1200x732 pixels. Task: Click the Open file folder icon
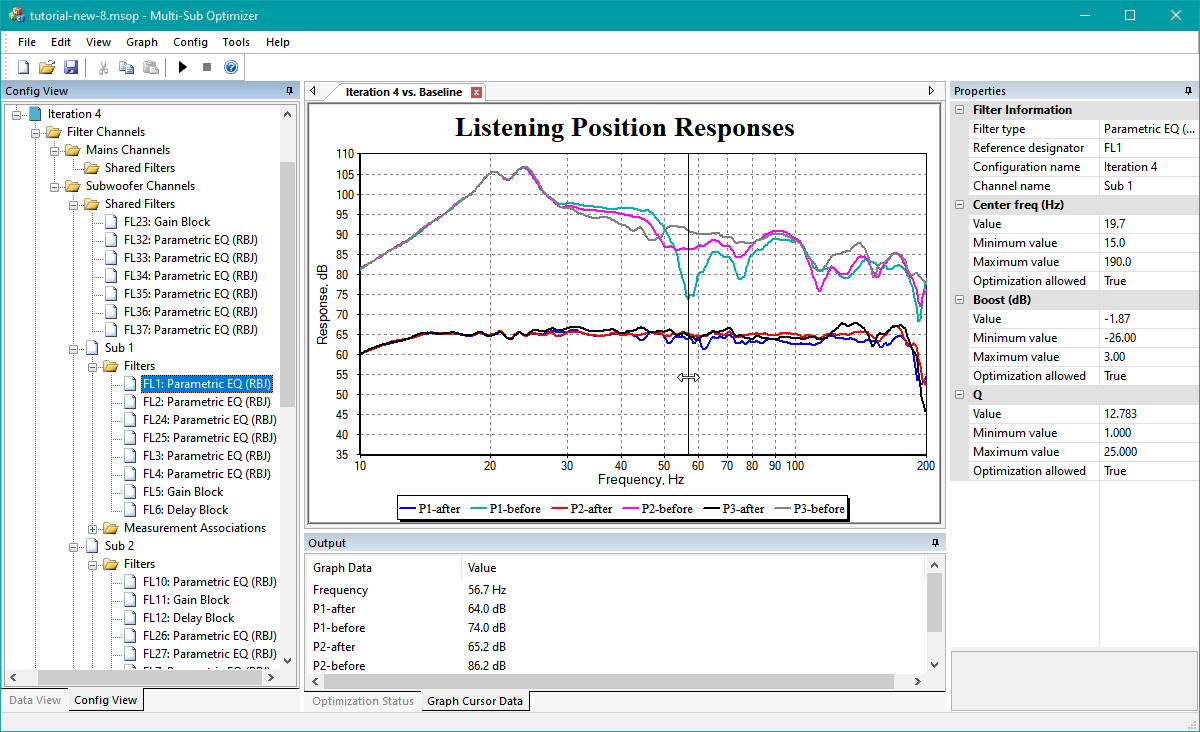(x=47, y=67)
